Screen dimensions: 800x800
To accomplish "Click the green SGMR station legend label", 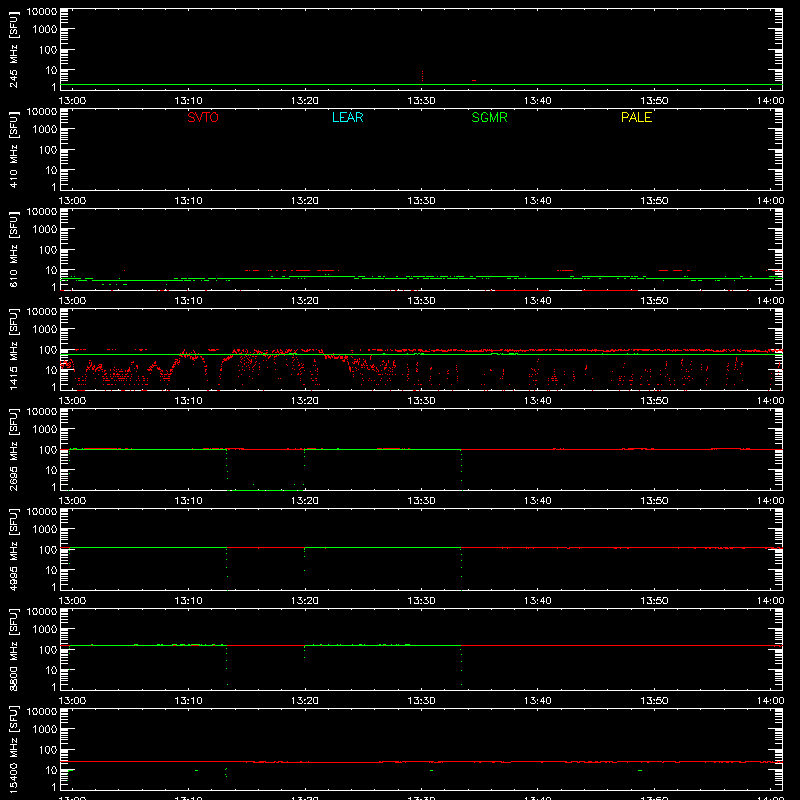I will point(489,117).
